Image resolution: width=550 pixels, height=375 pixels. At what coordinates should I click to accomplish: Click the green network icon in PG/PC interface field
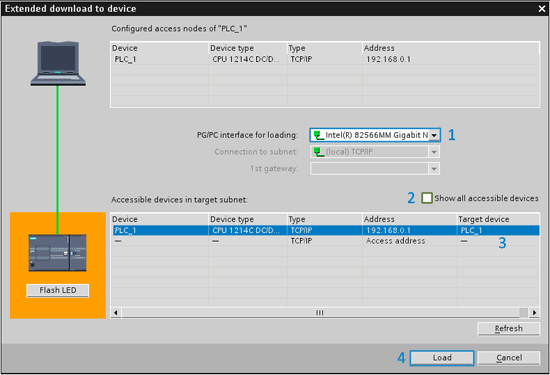pyautogui.click(x=318, y=135)
